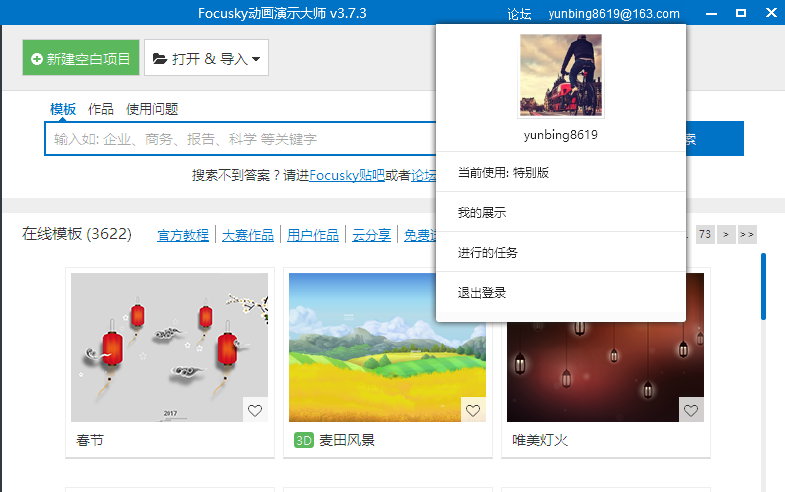The height and width of the screenshot is (492, 785).
Task: Open the 云分享 category link
Action: pyautogui.click(x=371, y=235)
